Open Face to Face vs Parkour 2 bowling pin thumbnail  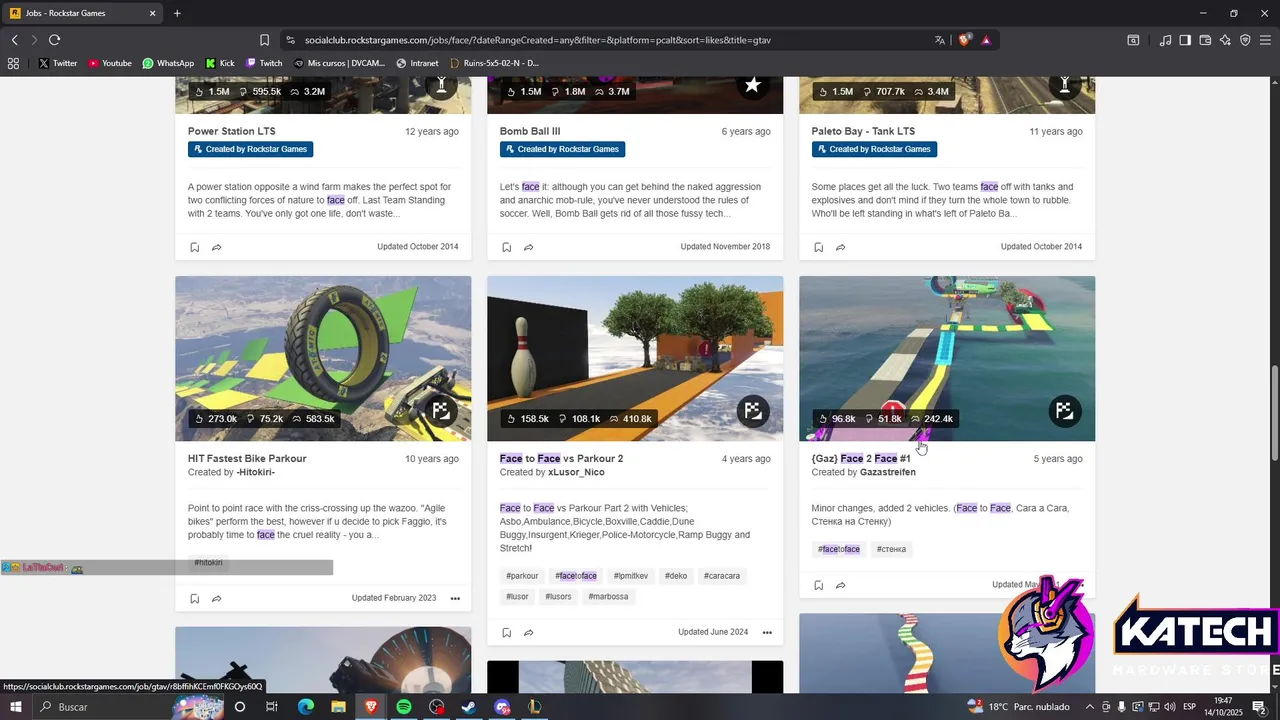tap(635, 358)
